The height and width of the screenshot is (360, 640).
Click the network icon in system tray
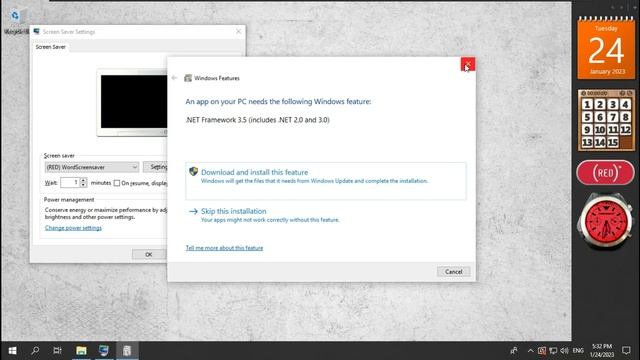[553, 351]
